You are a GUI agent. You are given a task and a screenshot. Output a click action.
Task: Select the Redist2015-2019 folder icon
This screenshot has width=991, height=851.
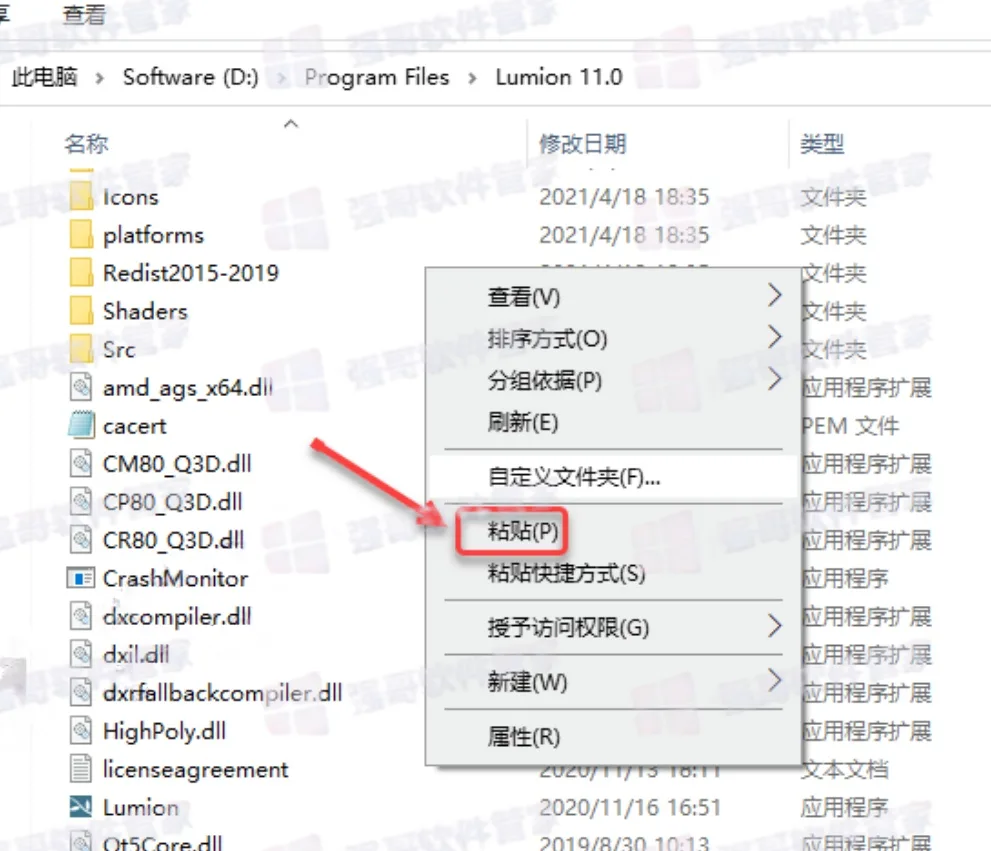tap(81, 272)
